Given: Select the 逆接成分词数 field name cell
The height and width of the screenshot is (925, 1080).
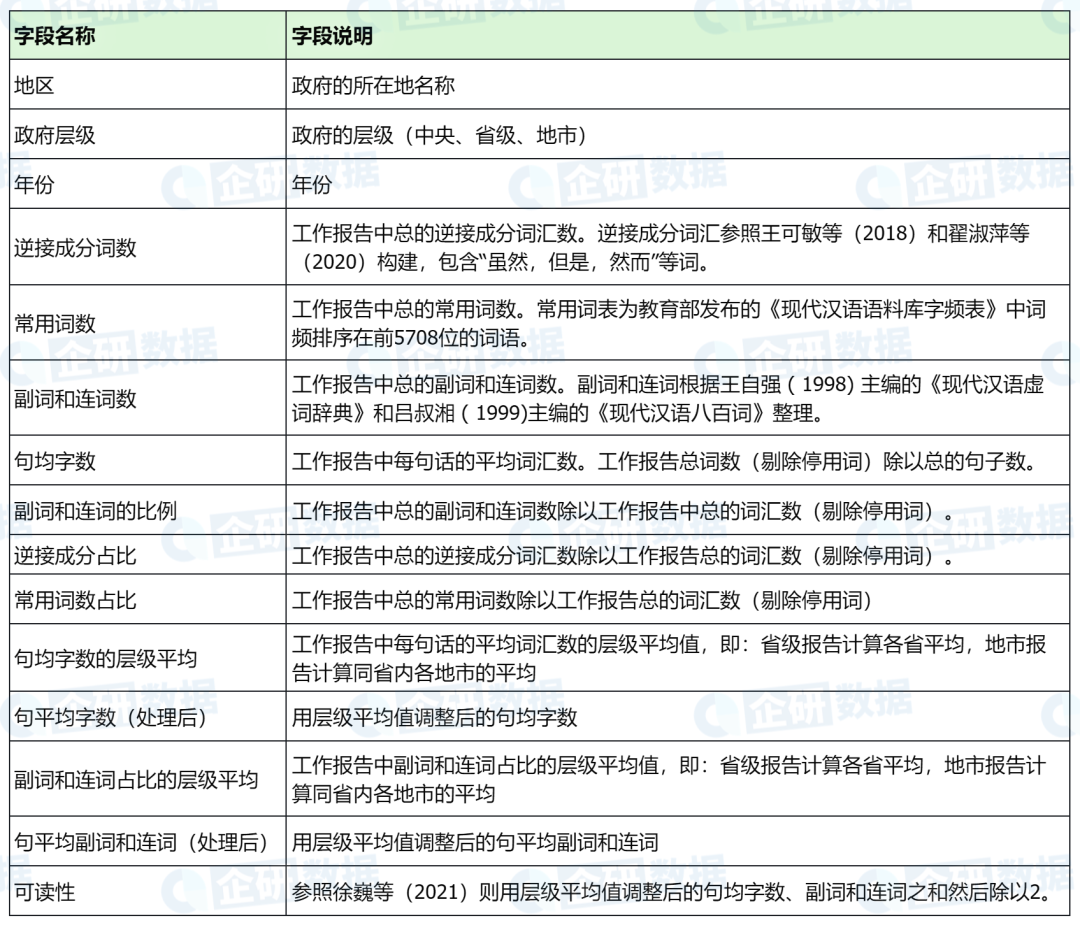Looking at the screenshot, I should point(148,247).
